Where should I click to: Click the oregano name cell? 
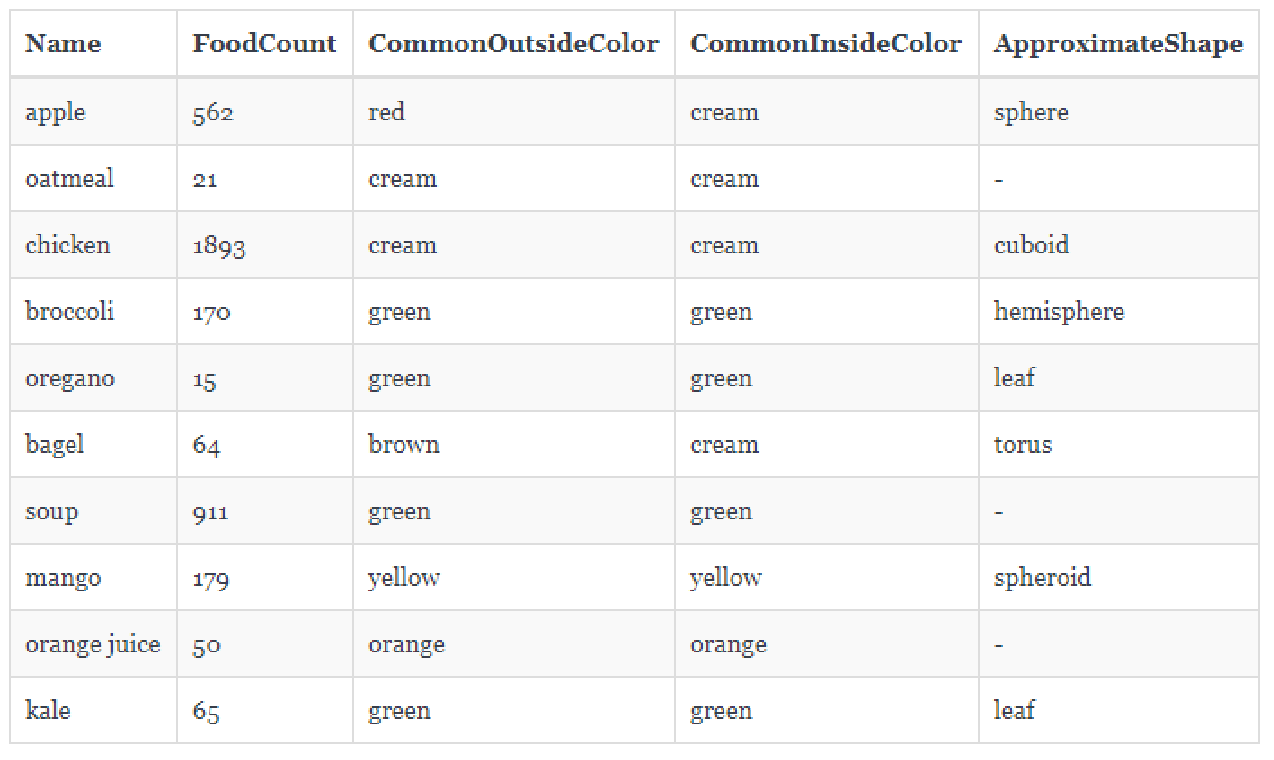(x=70, y=379)
